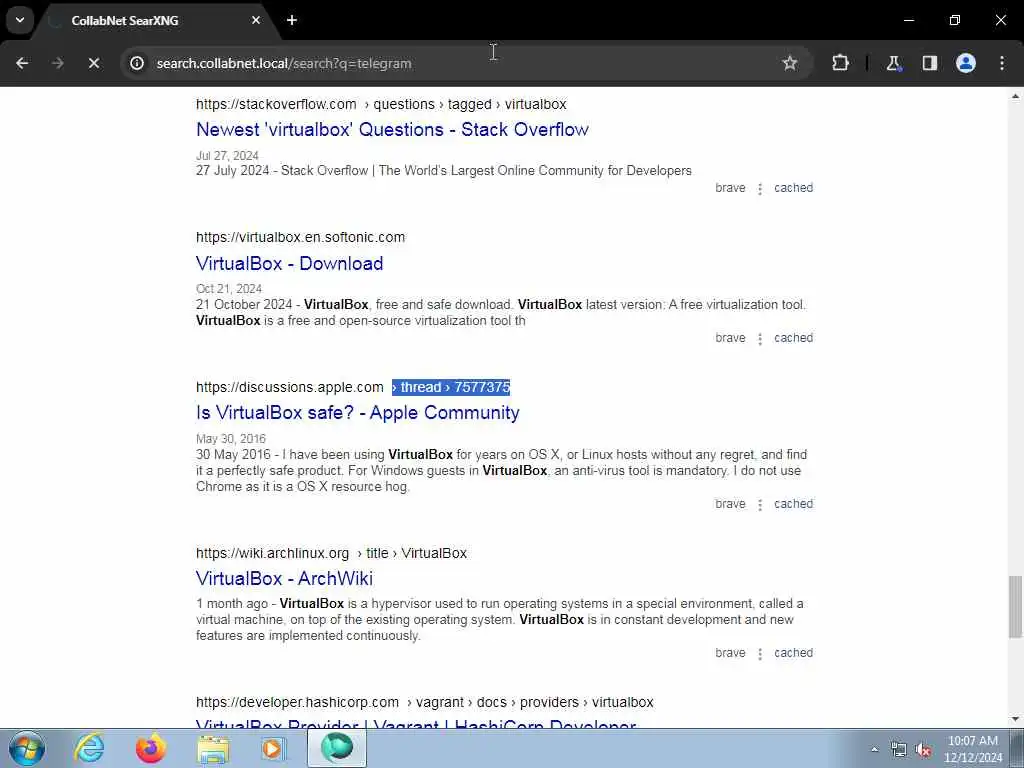Show hidden system tray icons arrow
The width and height of the screenshot is (1024, 768).
(x=874, y=749)
